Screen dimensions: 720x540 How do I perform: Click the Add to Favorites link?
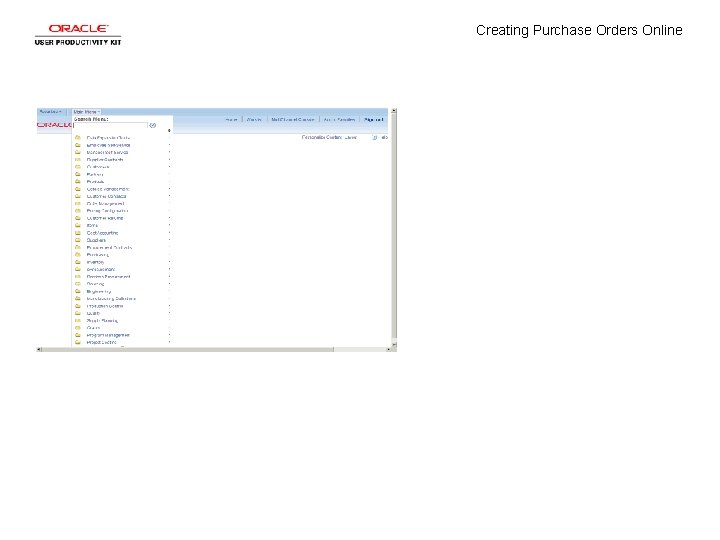[339, 119]
